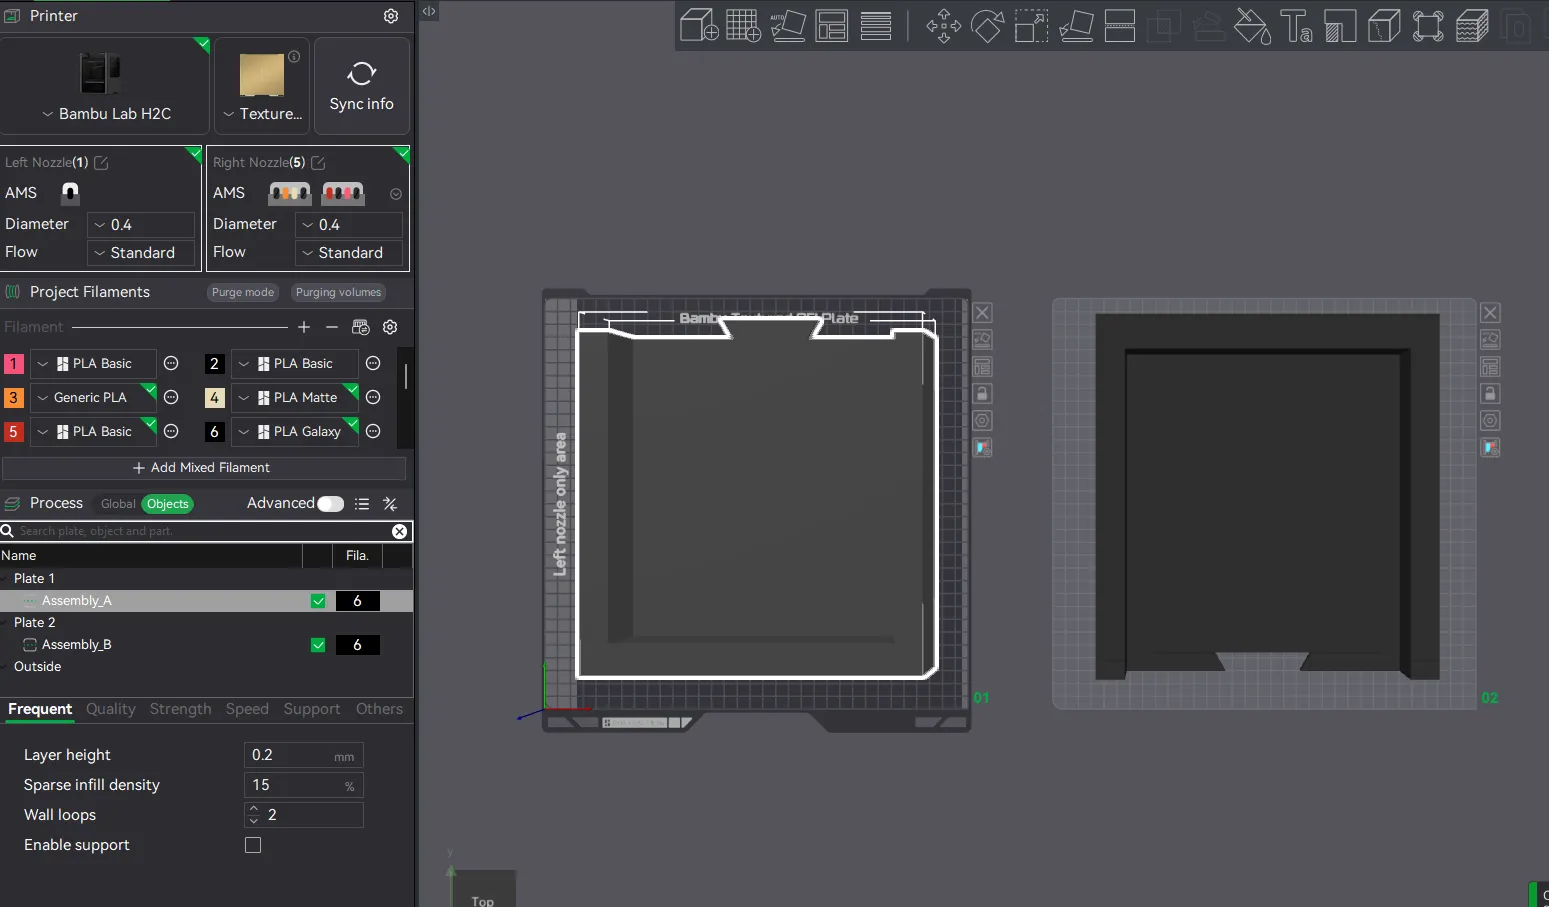Open the Support painting tool
1549x907 pixels.
pyautogui.click(x=1340, y=26)
